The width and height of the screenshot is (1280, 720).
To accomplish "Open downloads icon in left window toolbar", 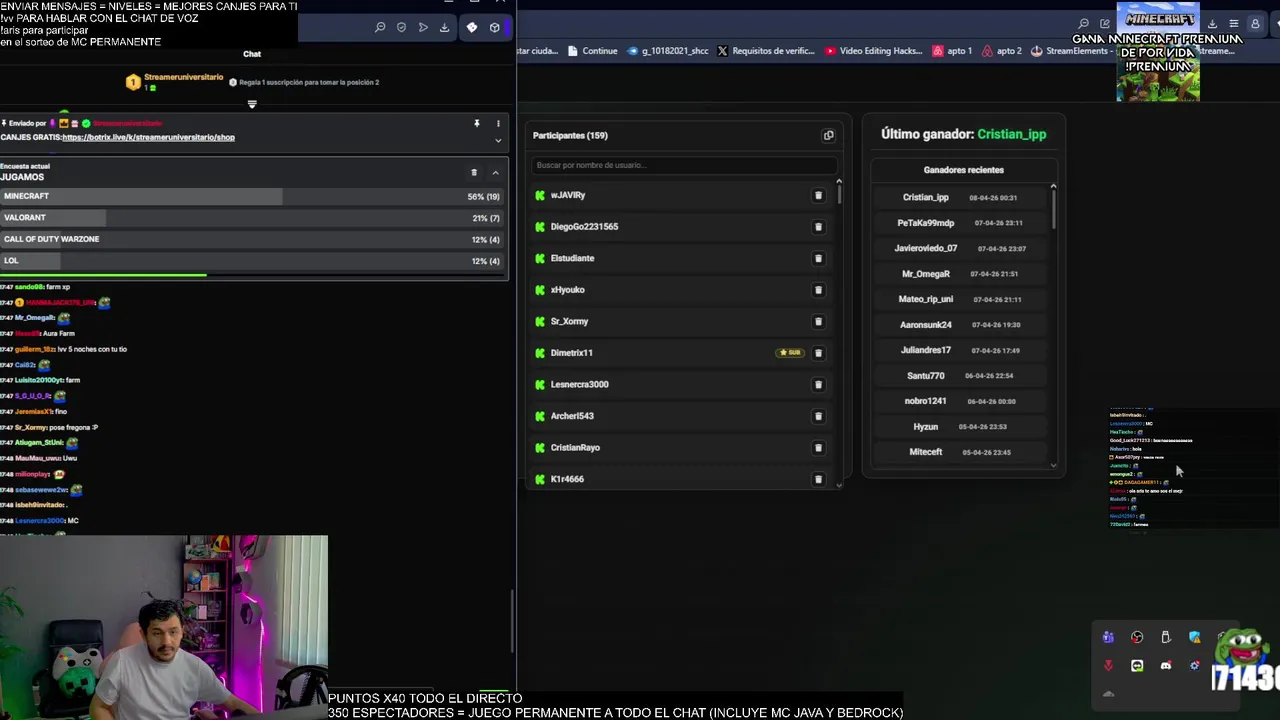I will (444, 27).
